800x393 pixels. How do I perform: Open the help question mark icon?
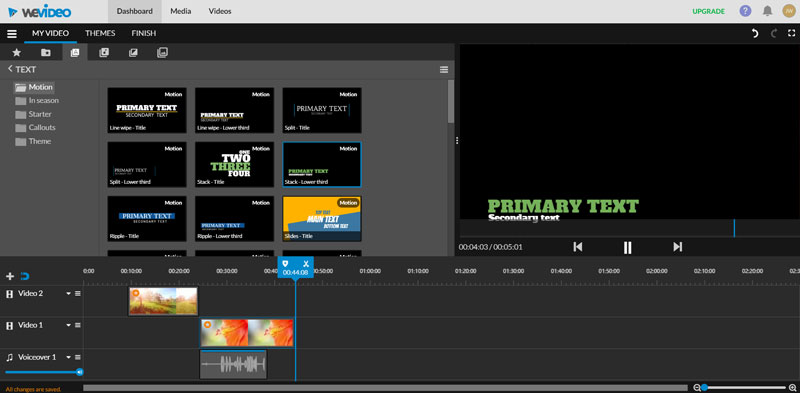pyautogui.click(x=745, y=11)
